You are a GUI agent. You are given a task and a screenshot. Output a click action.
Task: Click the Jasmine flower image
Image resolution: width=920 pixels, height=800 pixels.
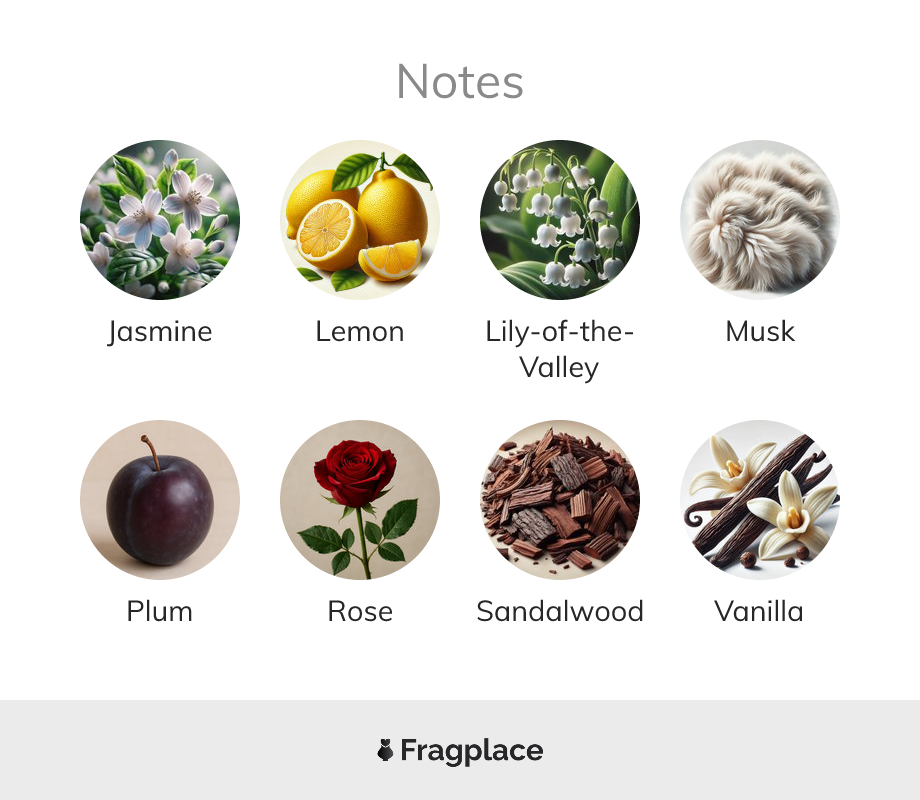[x=160, y=220]
